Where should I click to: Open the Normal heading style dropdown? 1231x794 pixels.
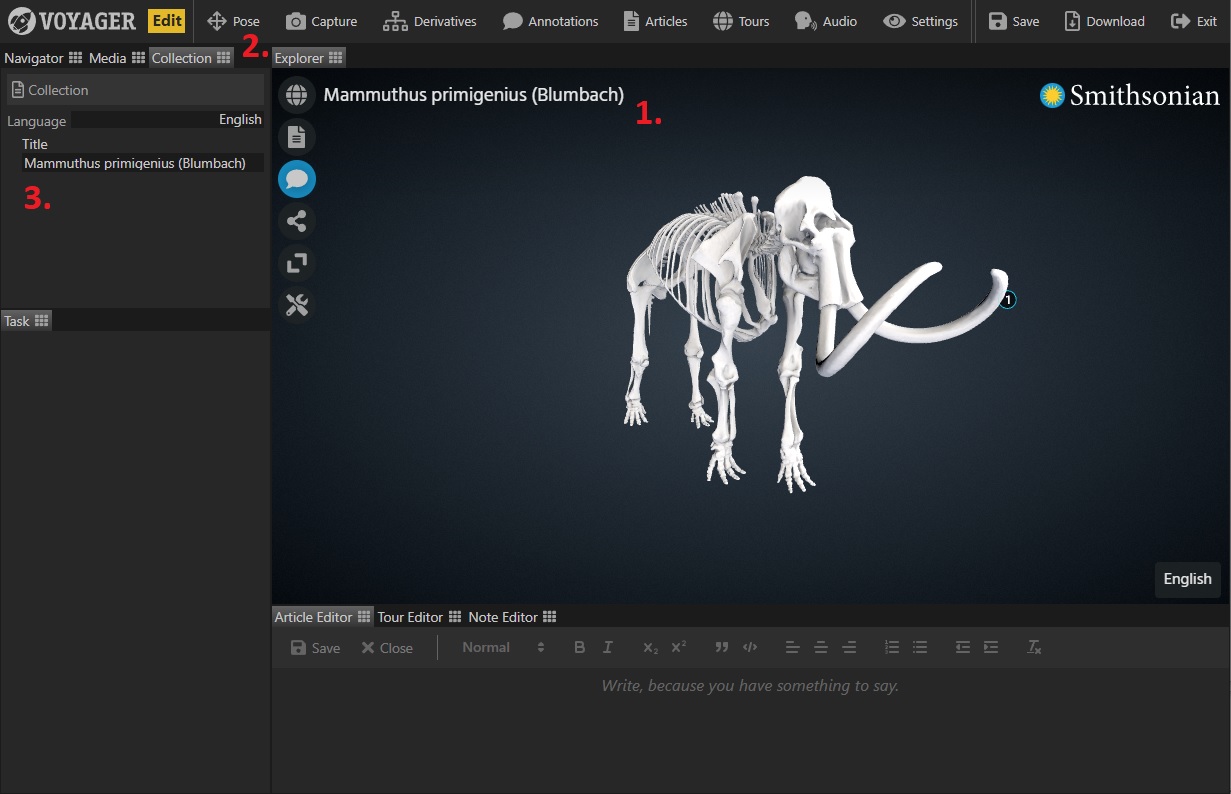[x=503, y=648]
